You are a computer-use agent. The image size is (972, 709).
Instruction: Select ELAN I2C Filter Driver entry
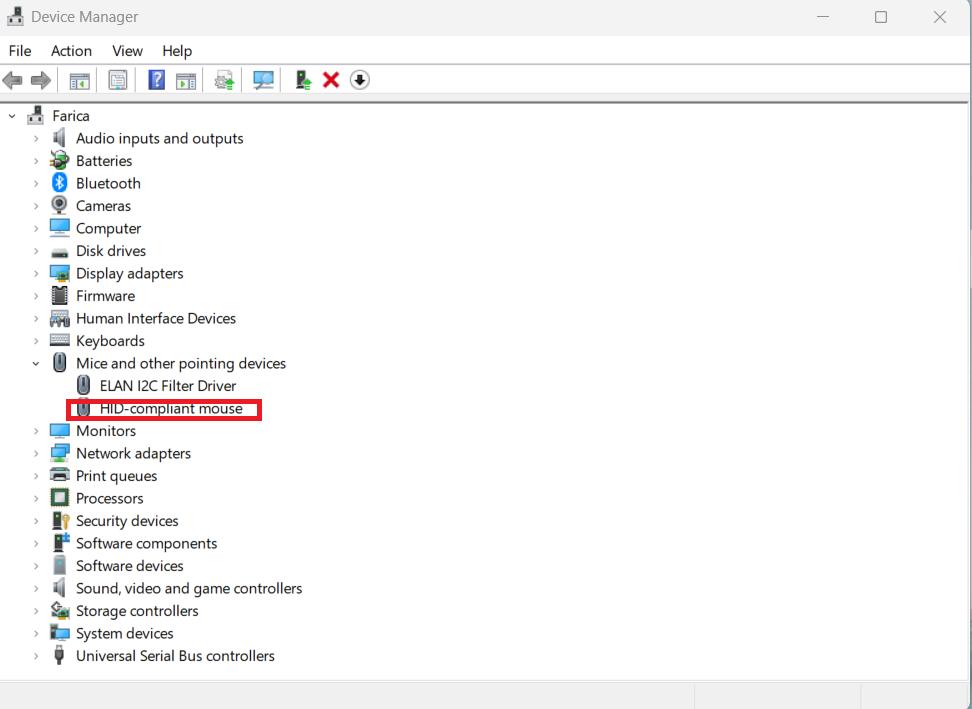[168, 386]
